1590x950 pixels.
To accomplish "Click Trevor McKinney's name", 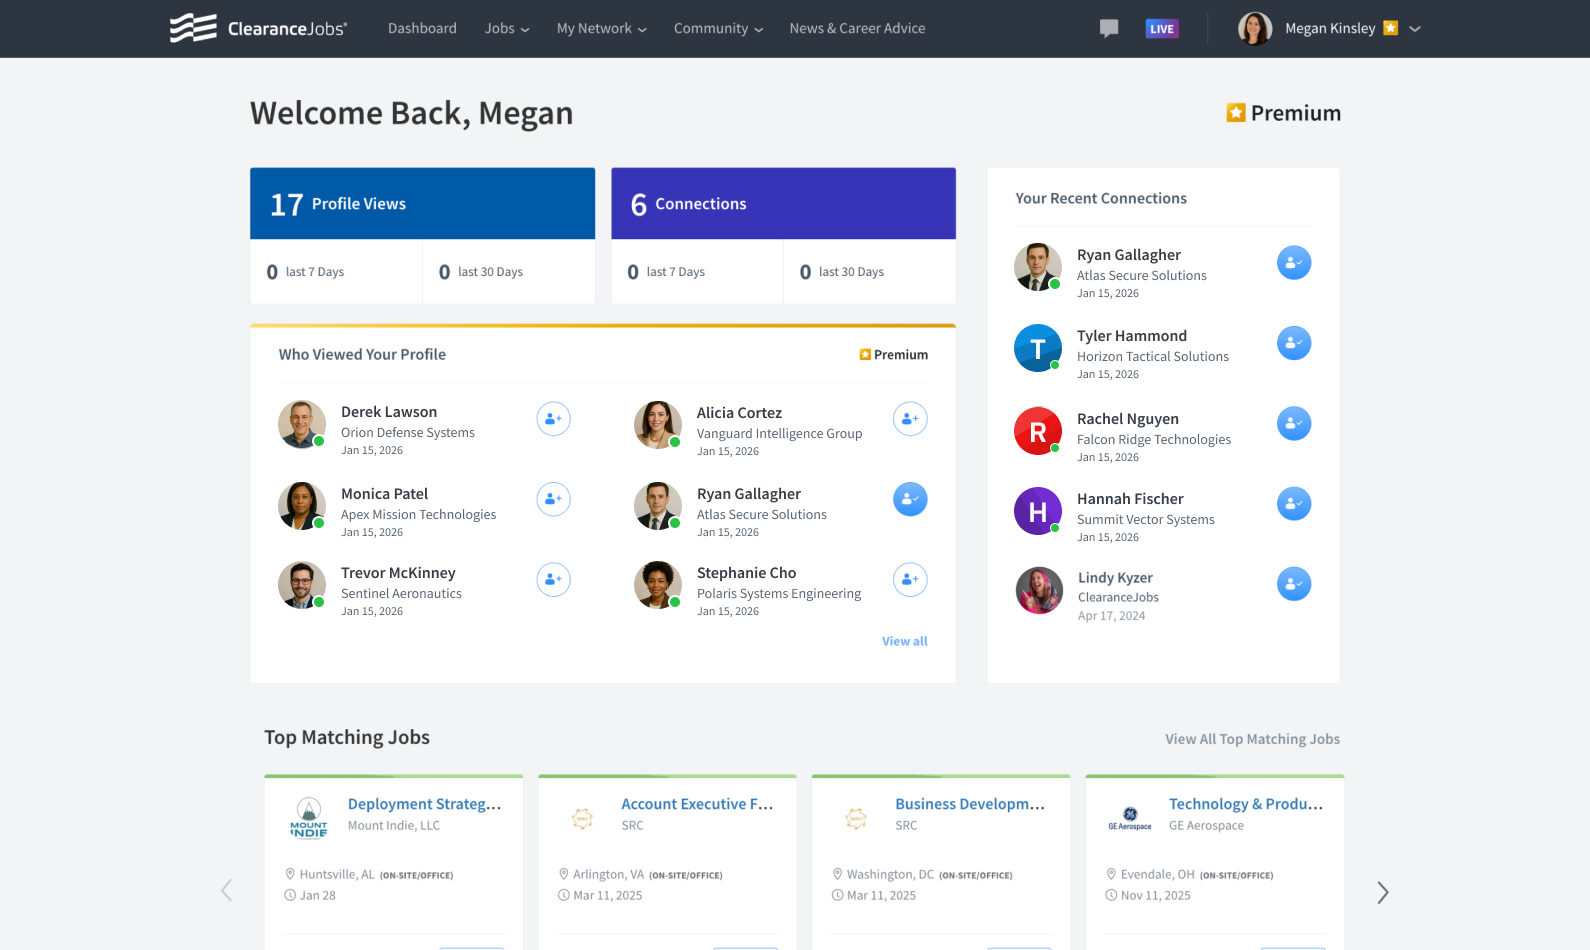I will pyautogui.click(x=398, y=573).
